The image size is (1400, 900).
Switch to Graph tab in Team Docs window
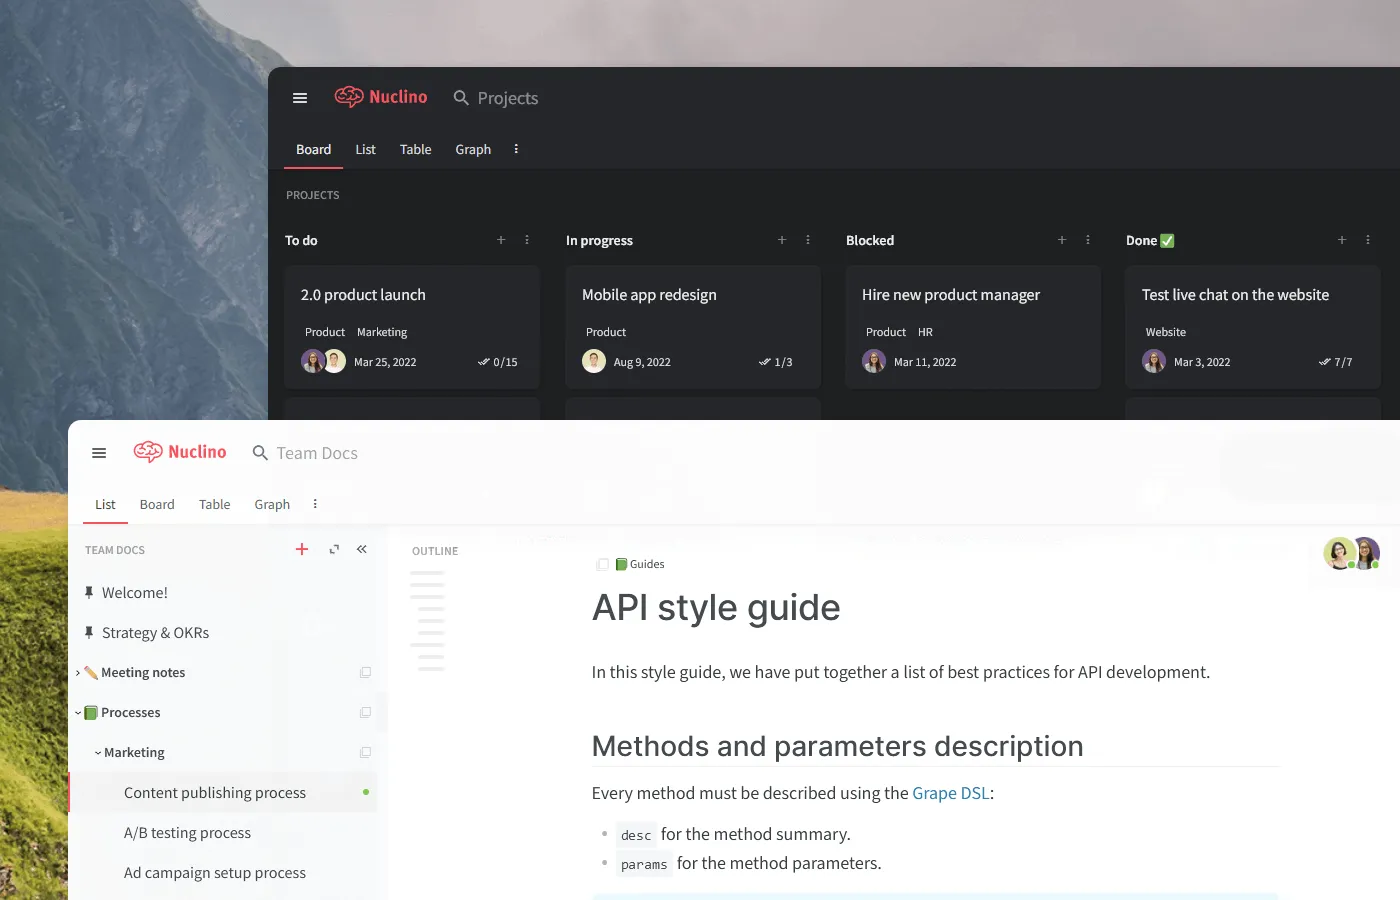272,504
